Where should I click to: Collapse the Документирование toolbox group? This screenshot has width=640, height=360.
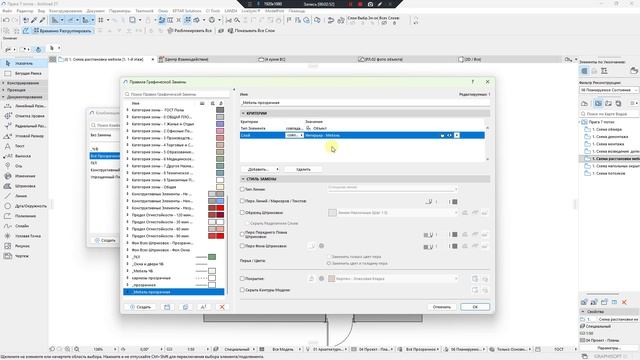click(24, 97)
